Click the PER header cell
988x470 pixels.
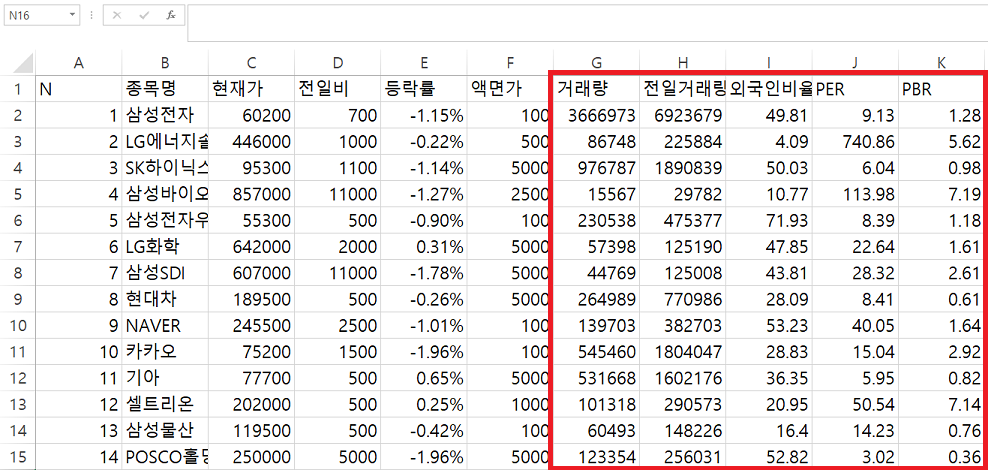click(x=856, y=89)
